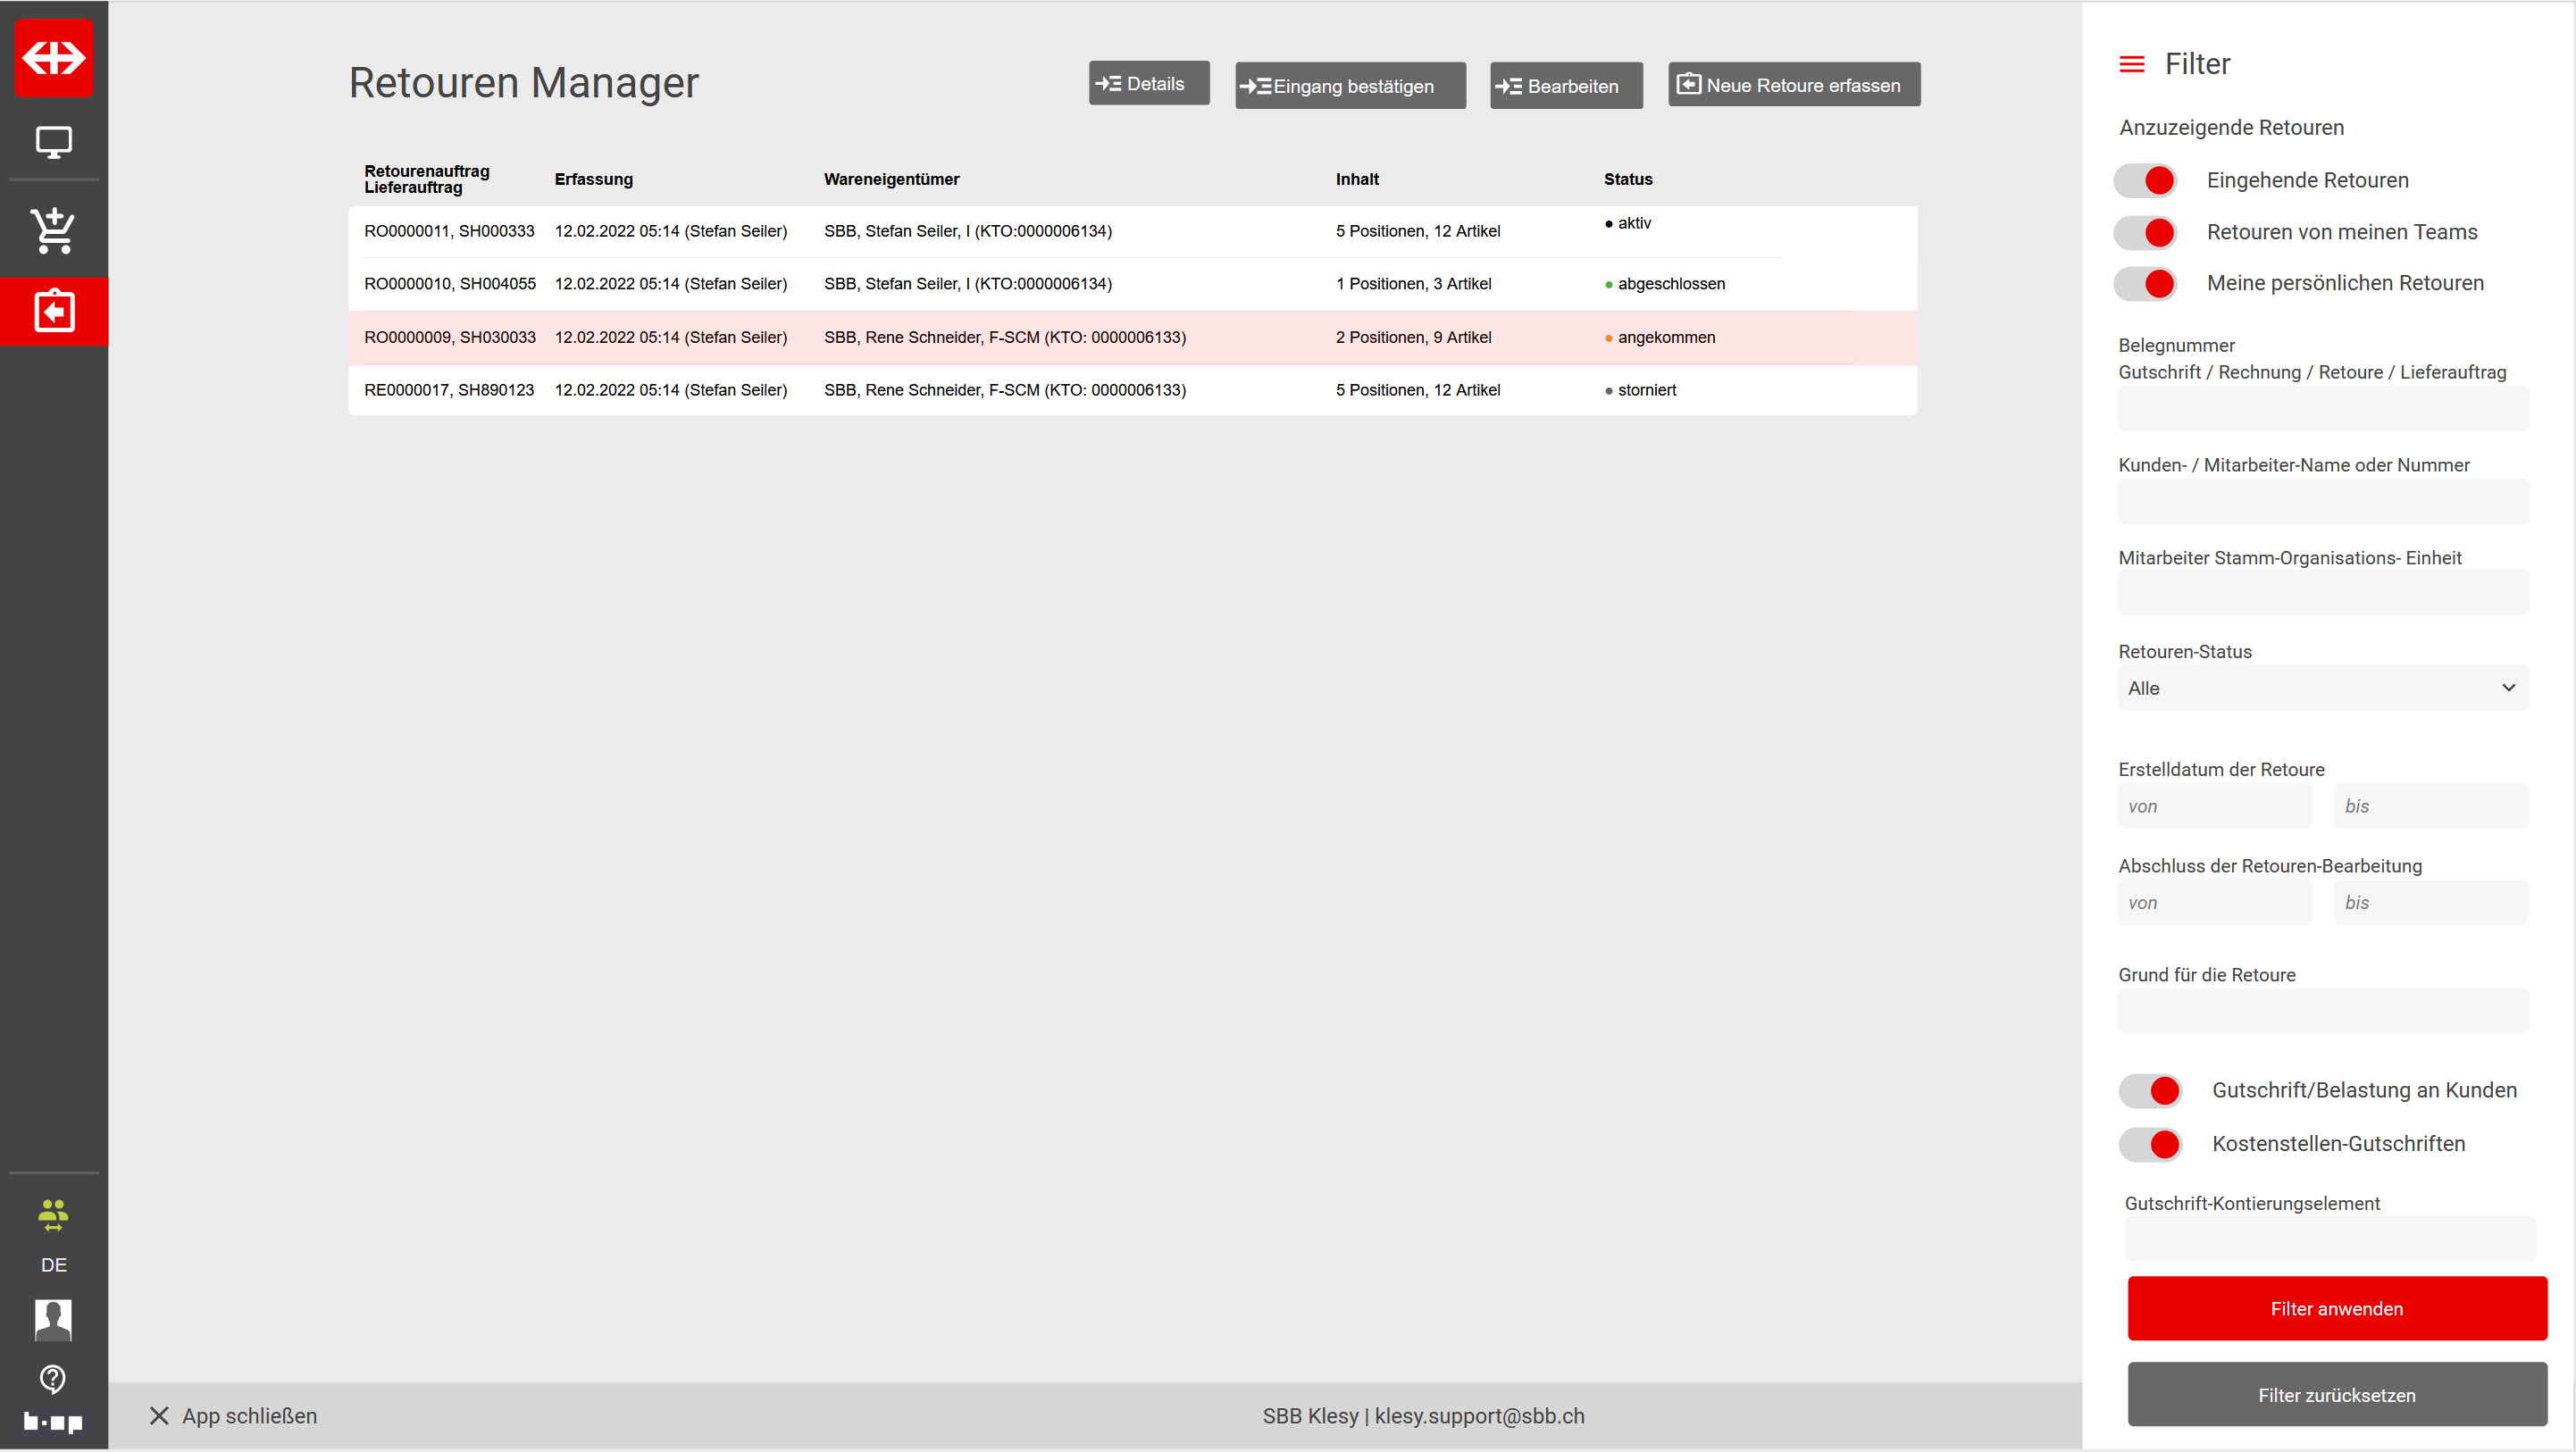Collapse the Filter panel hamburger icon
The height and width of the screenshot is (1452, 2576).
(2131, 65)
